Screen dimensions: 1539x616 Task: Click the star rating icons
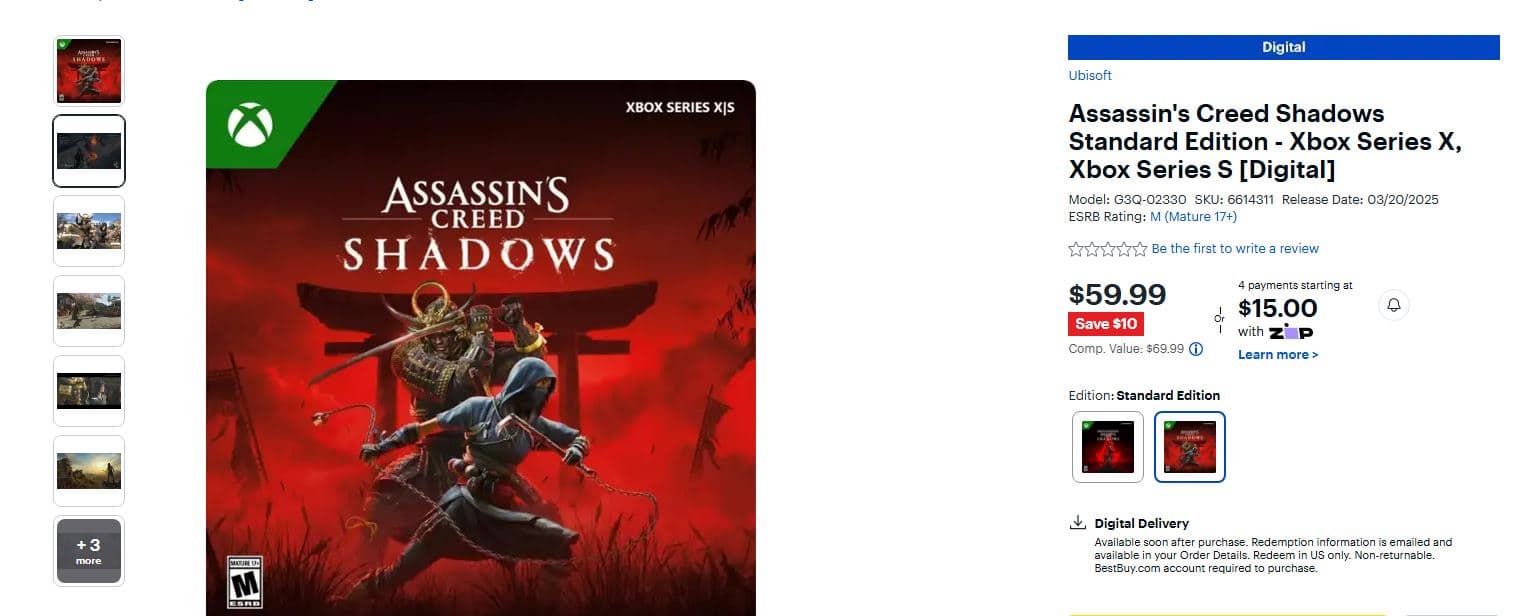(x=1108, y=249)
